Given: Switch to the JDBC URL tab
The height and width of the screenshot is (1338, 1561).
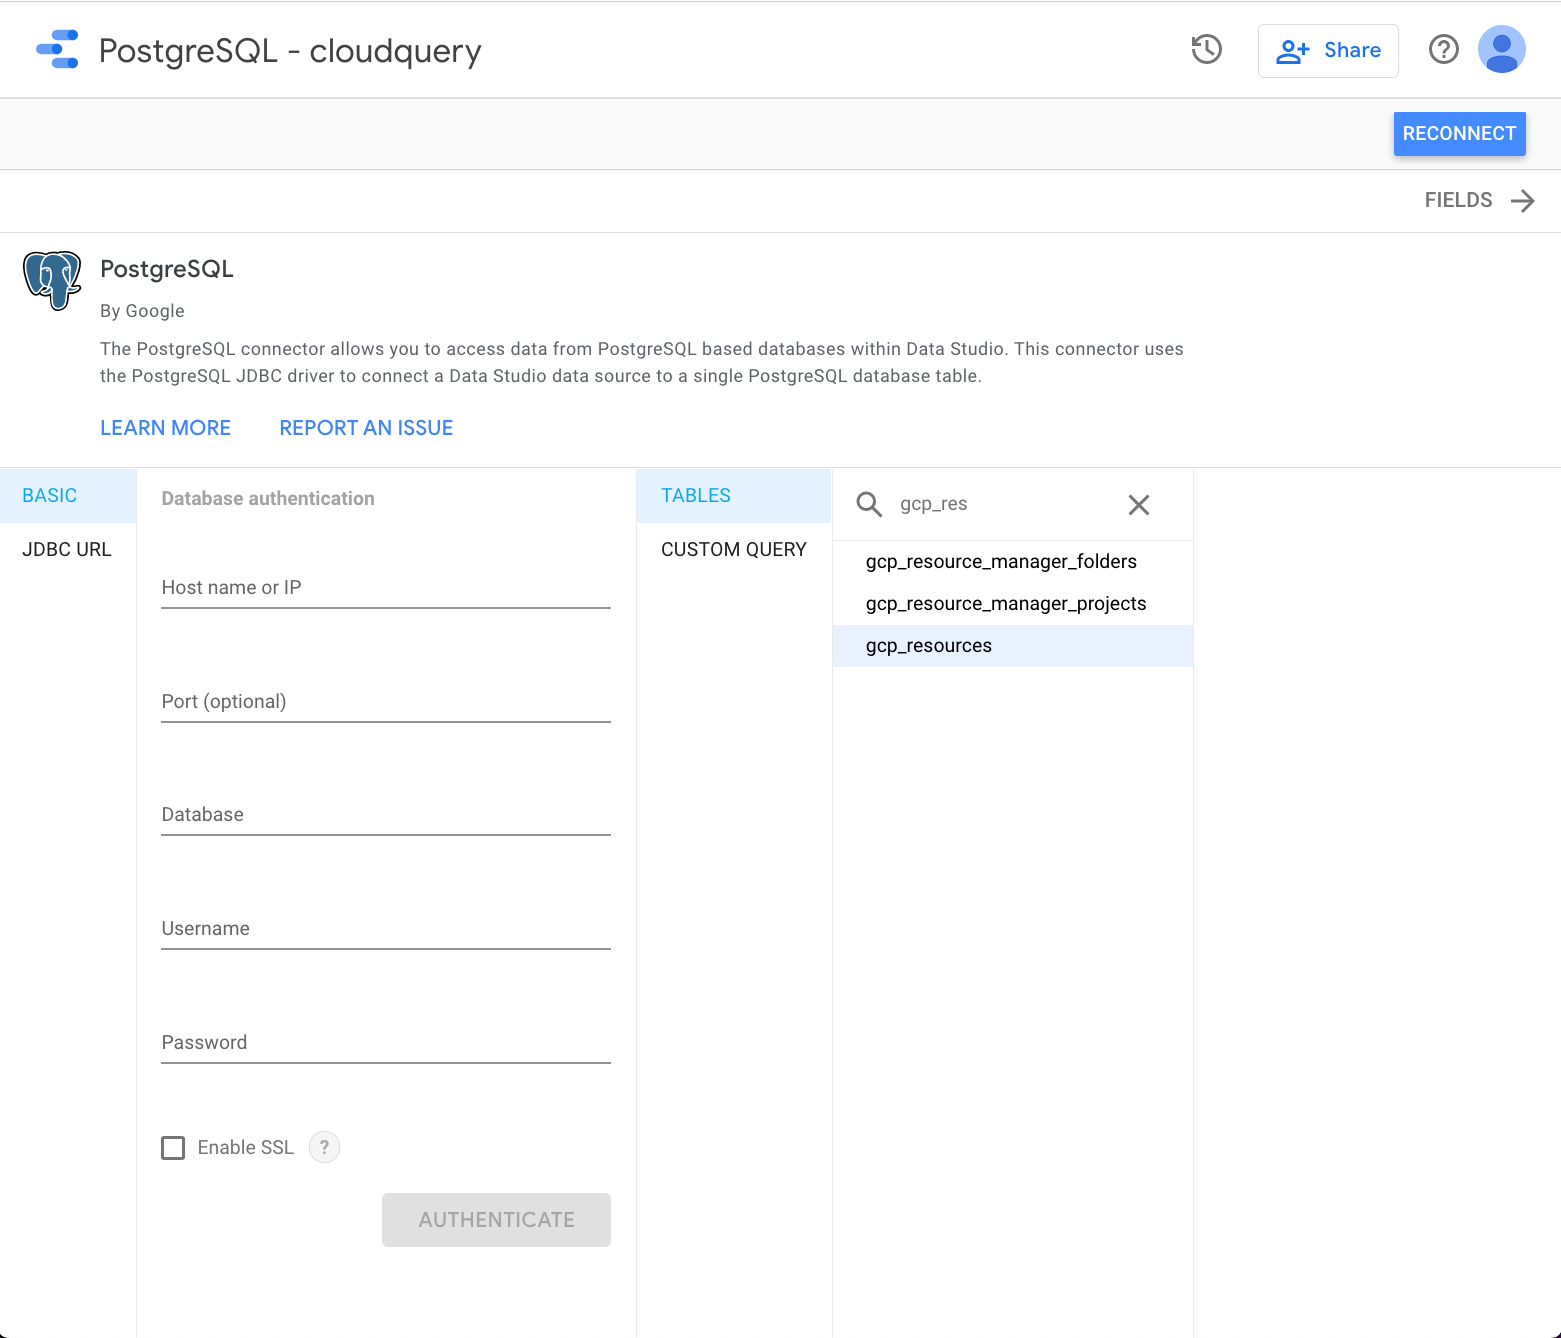Looking at the screenshot, I should pos(67,549).
